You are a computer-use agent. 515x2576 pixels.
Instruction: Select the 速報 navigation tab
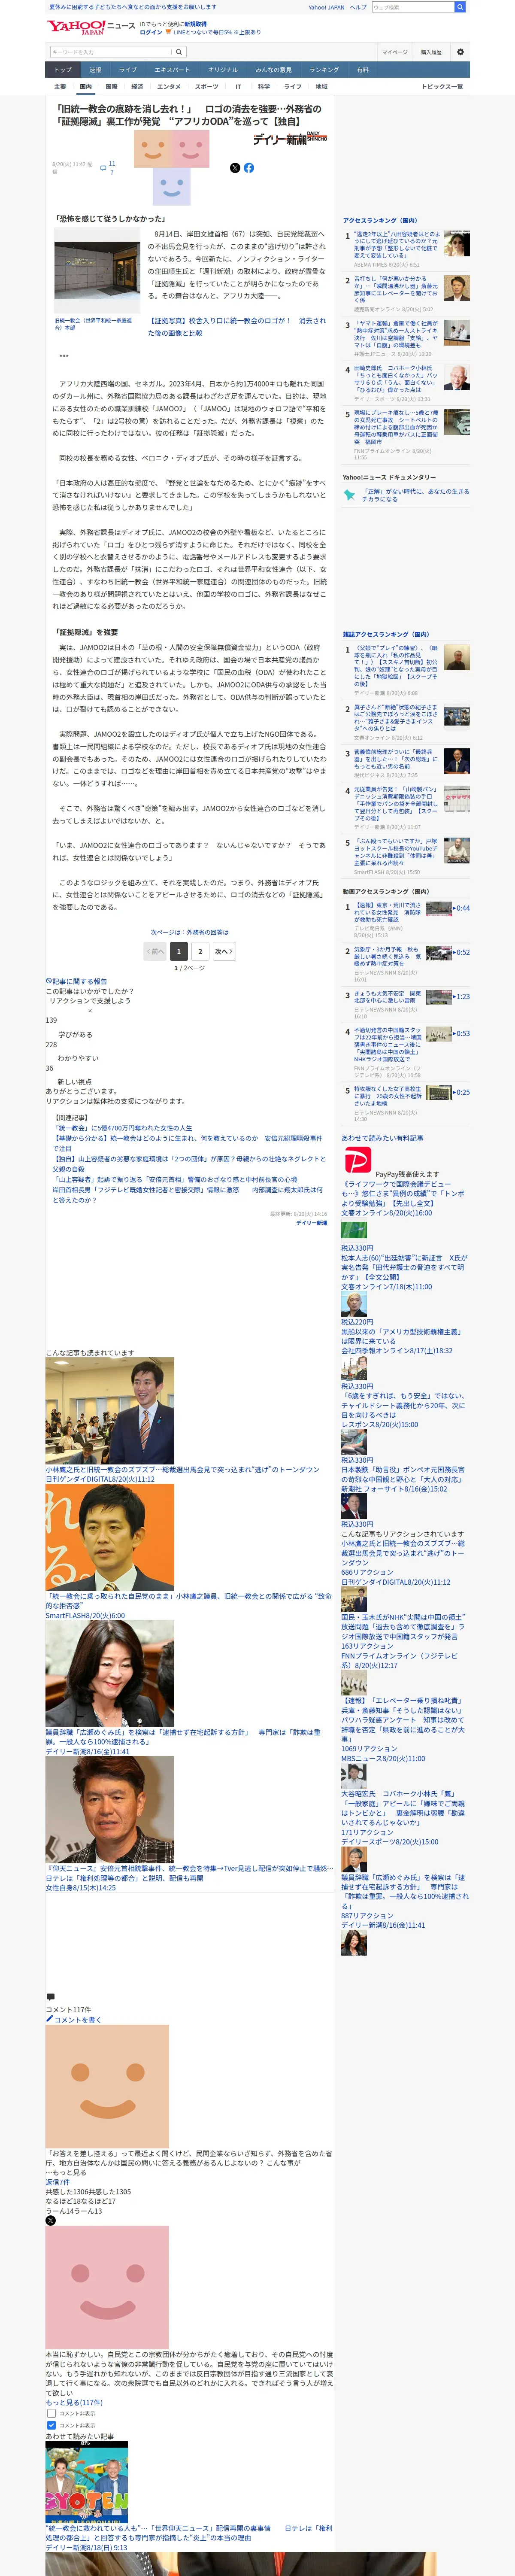[95, 70]
